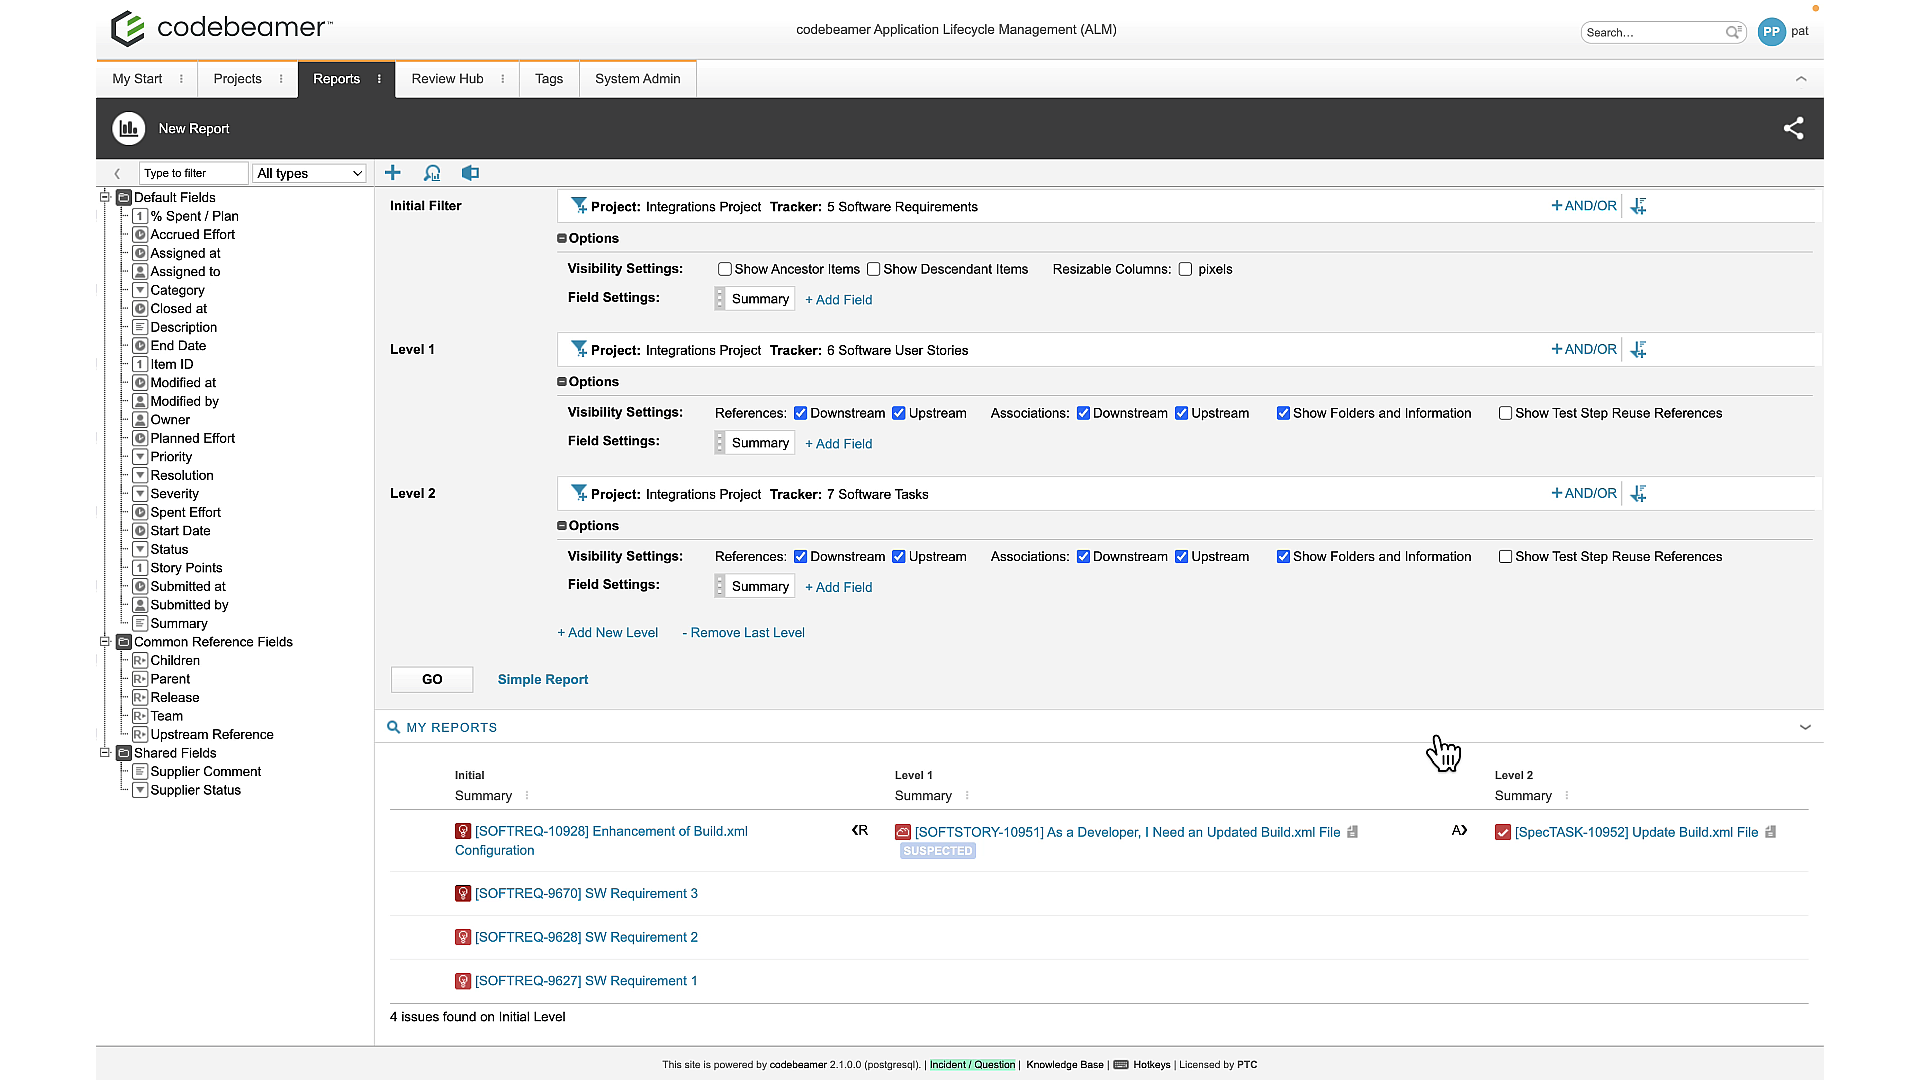The image size is (1920, 1080).
Task: Click the Simple Report link
Action: click(543, 679)
